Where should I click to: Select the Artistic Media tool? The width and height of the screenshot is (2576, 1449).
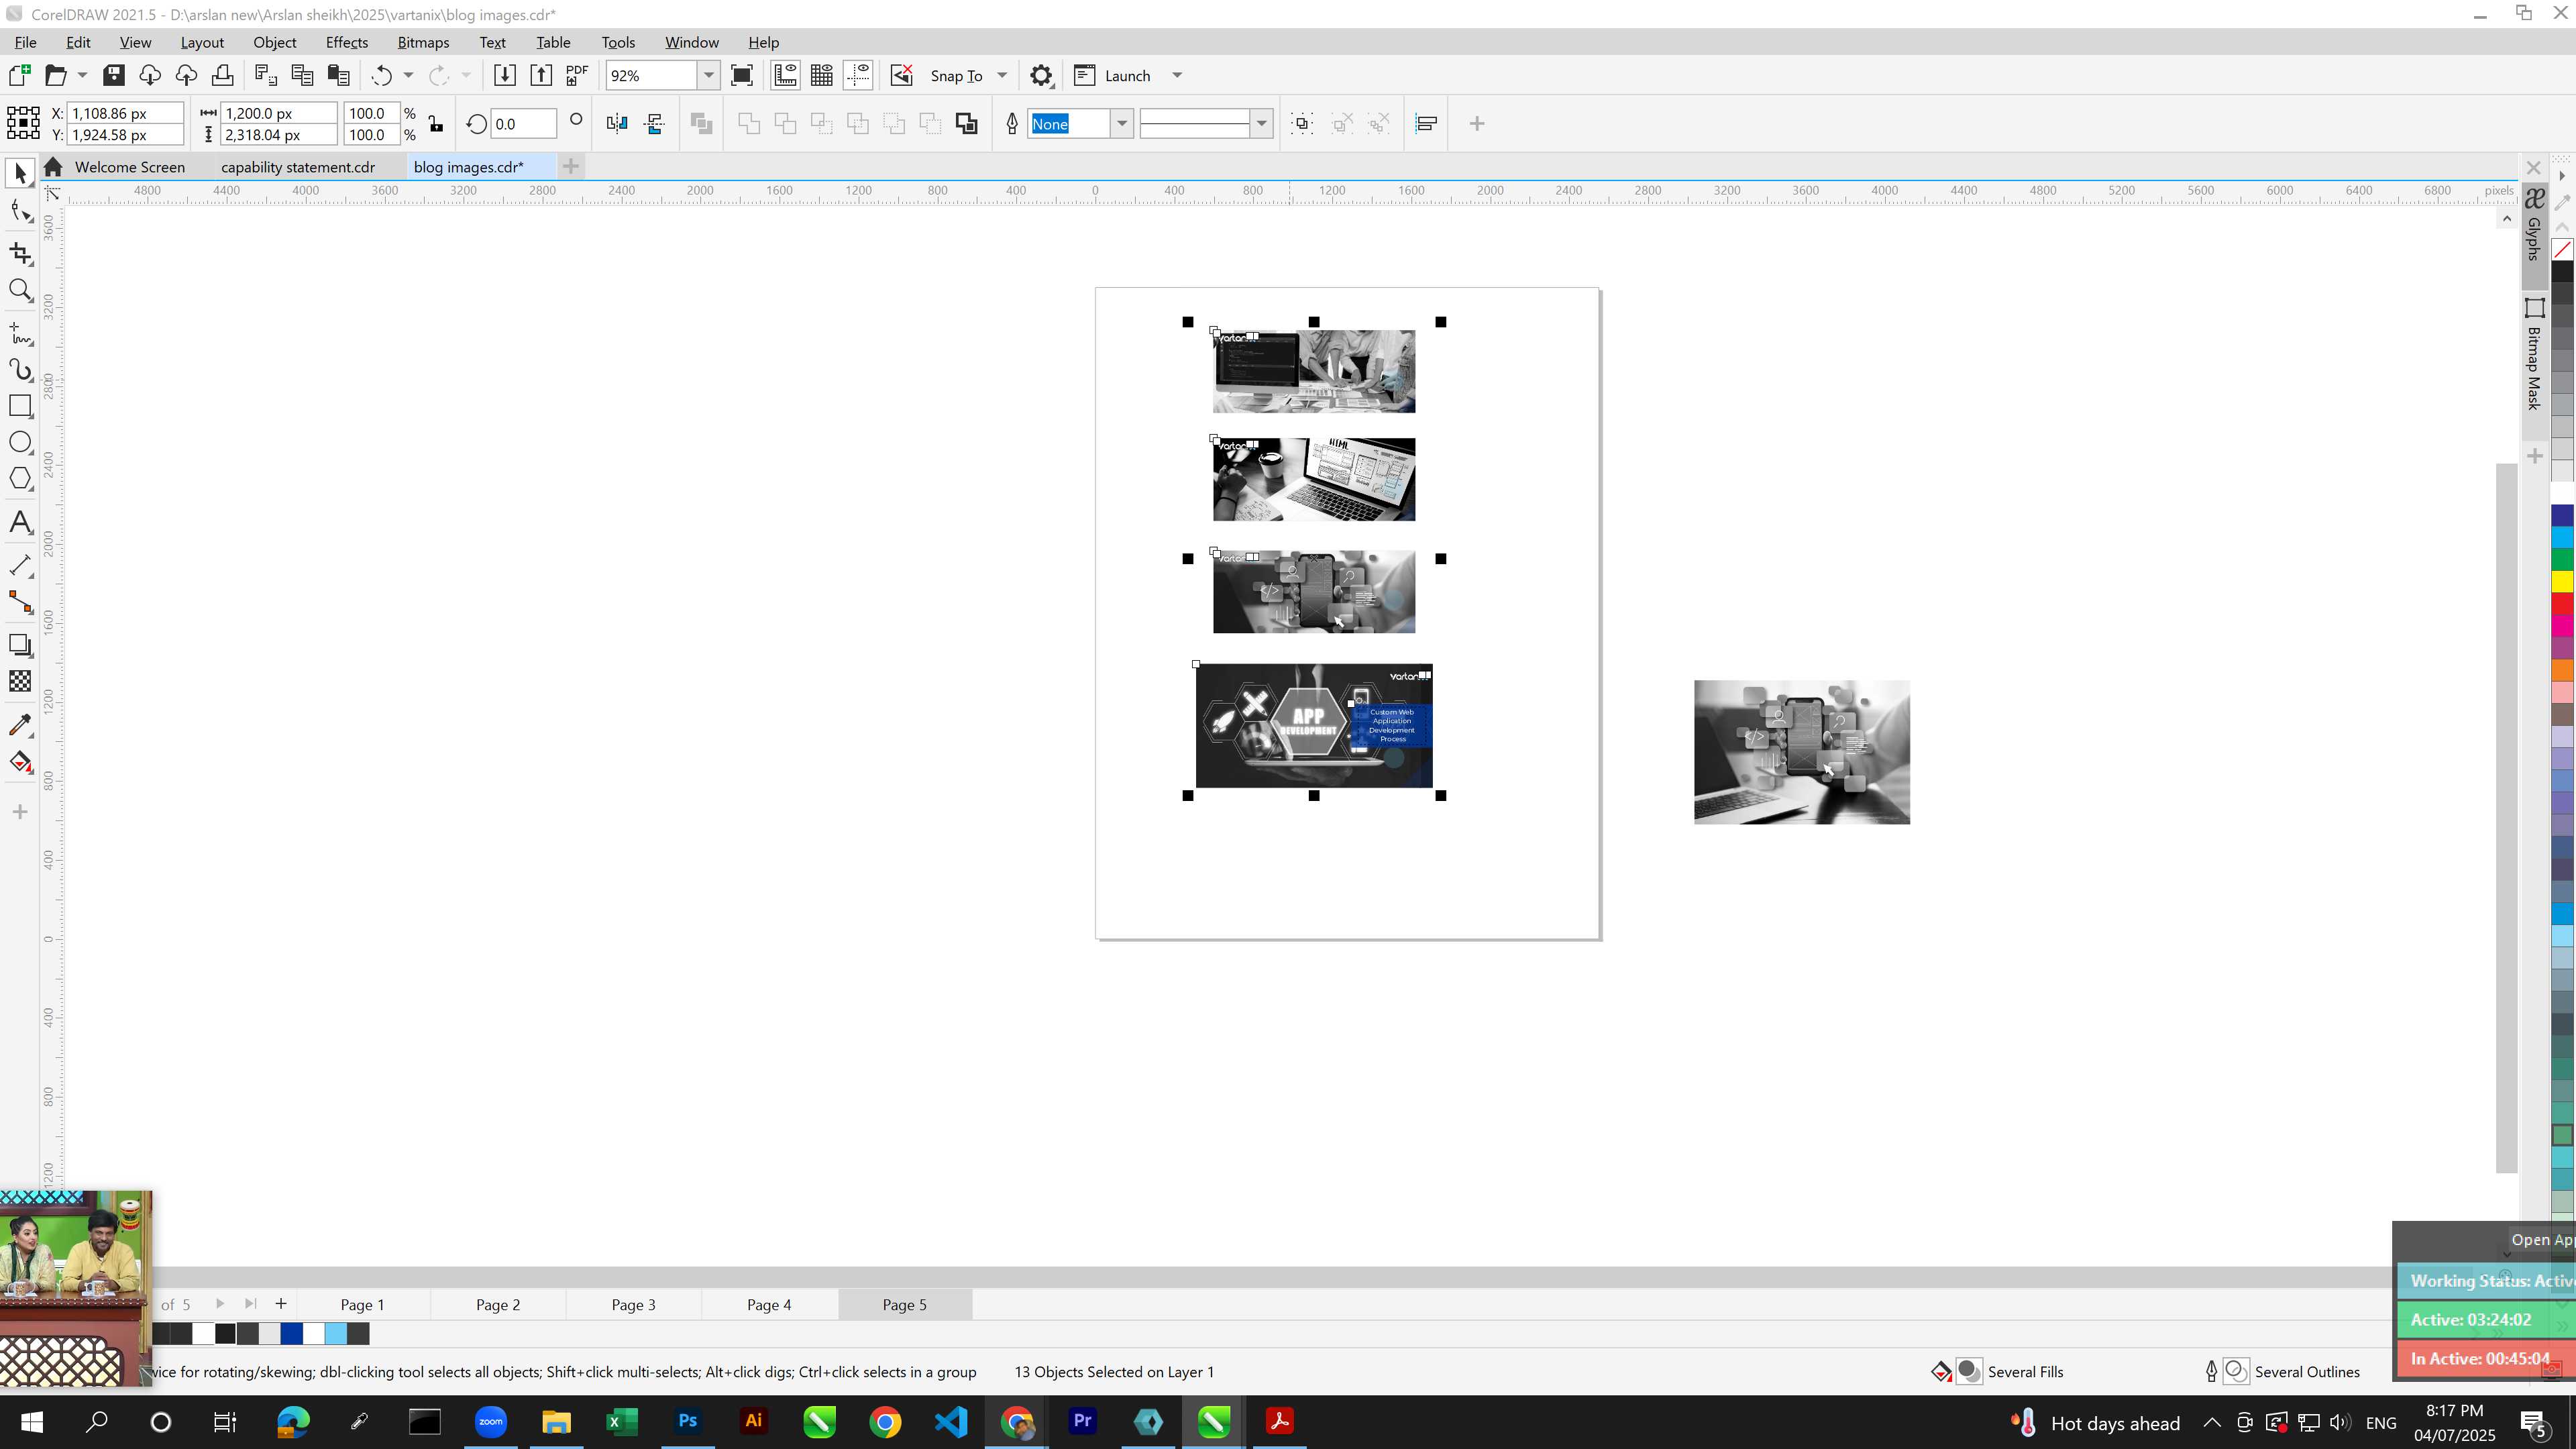point(20,370)
